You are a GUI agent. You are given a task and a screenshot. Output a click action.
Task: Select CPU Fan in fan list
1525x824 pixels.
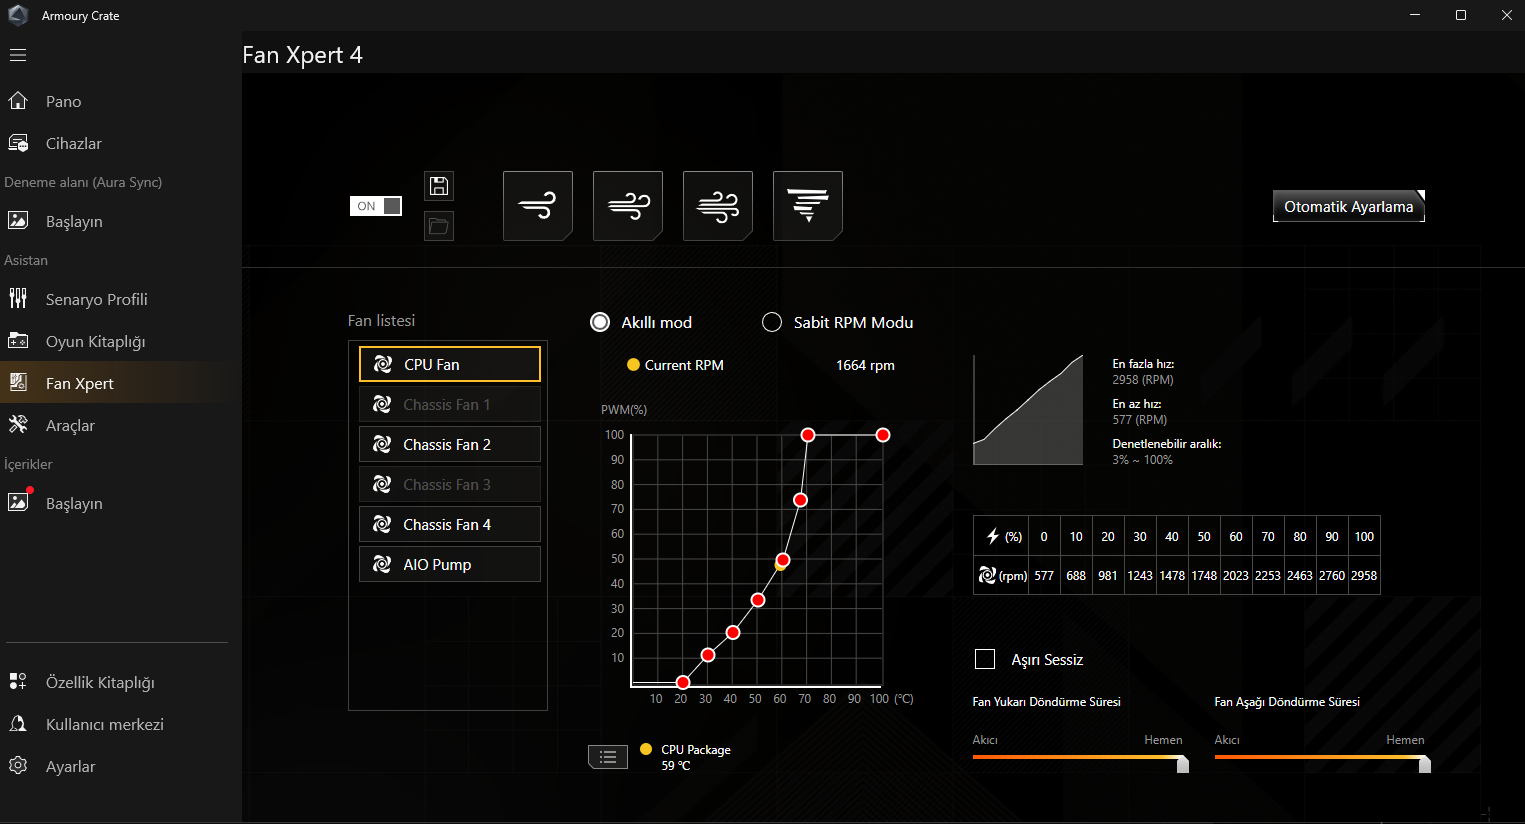(450, 364)
